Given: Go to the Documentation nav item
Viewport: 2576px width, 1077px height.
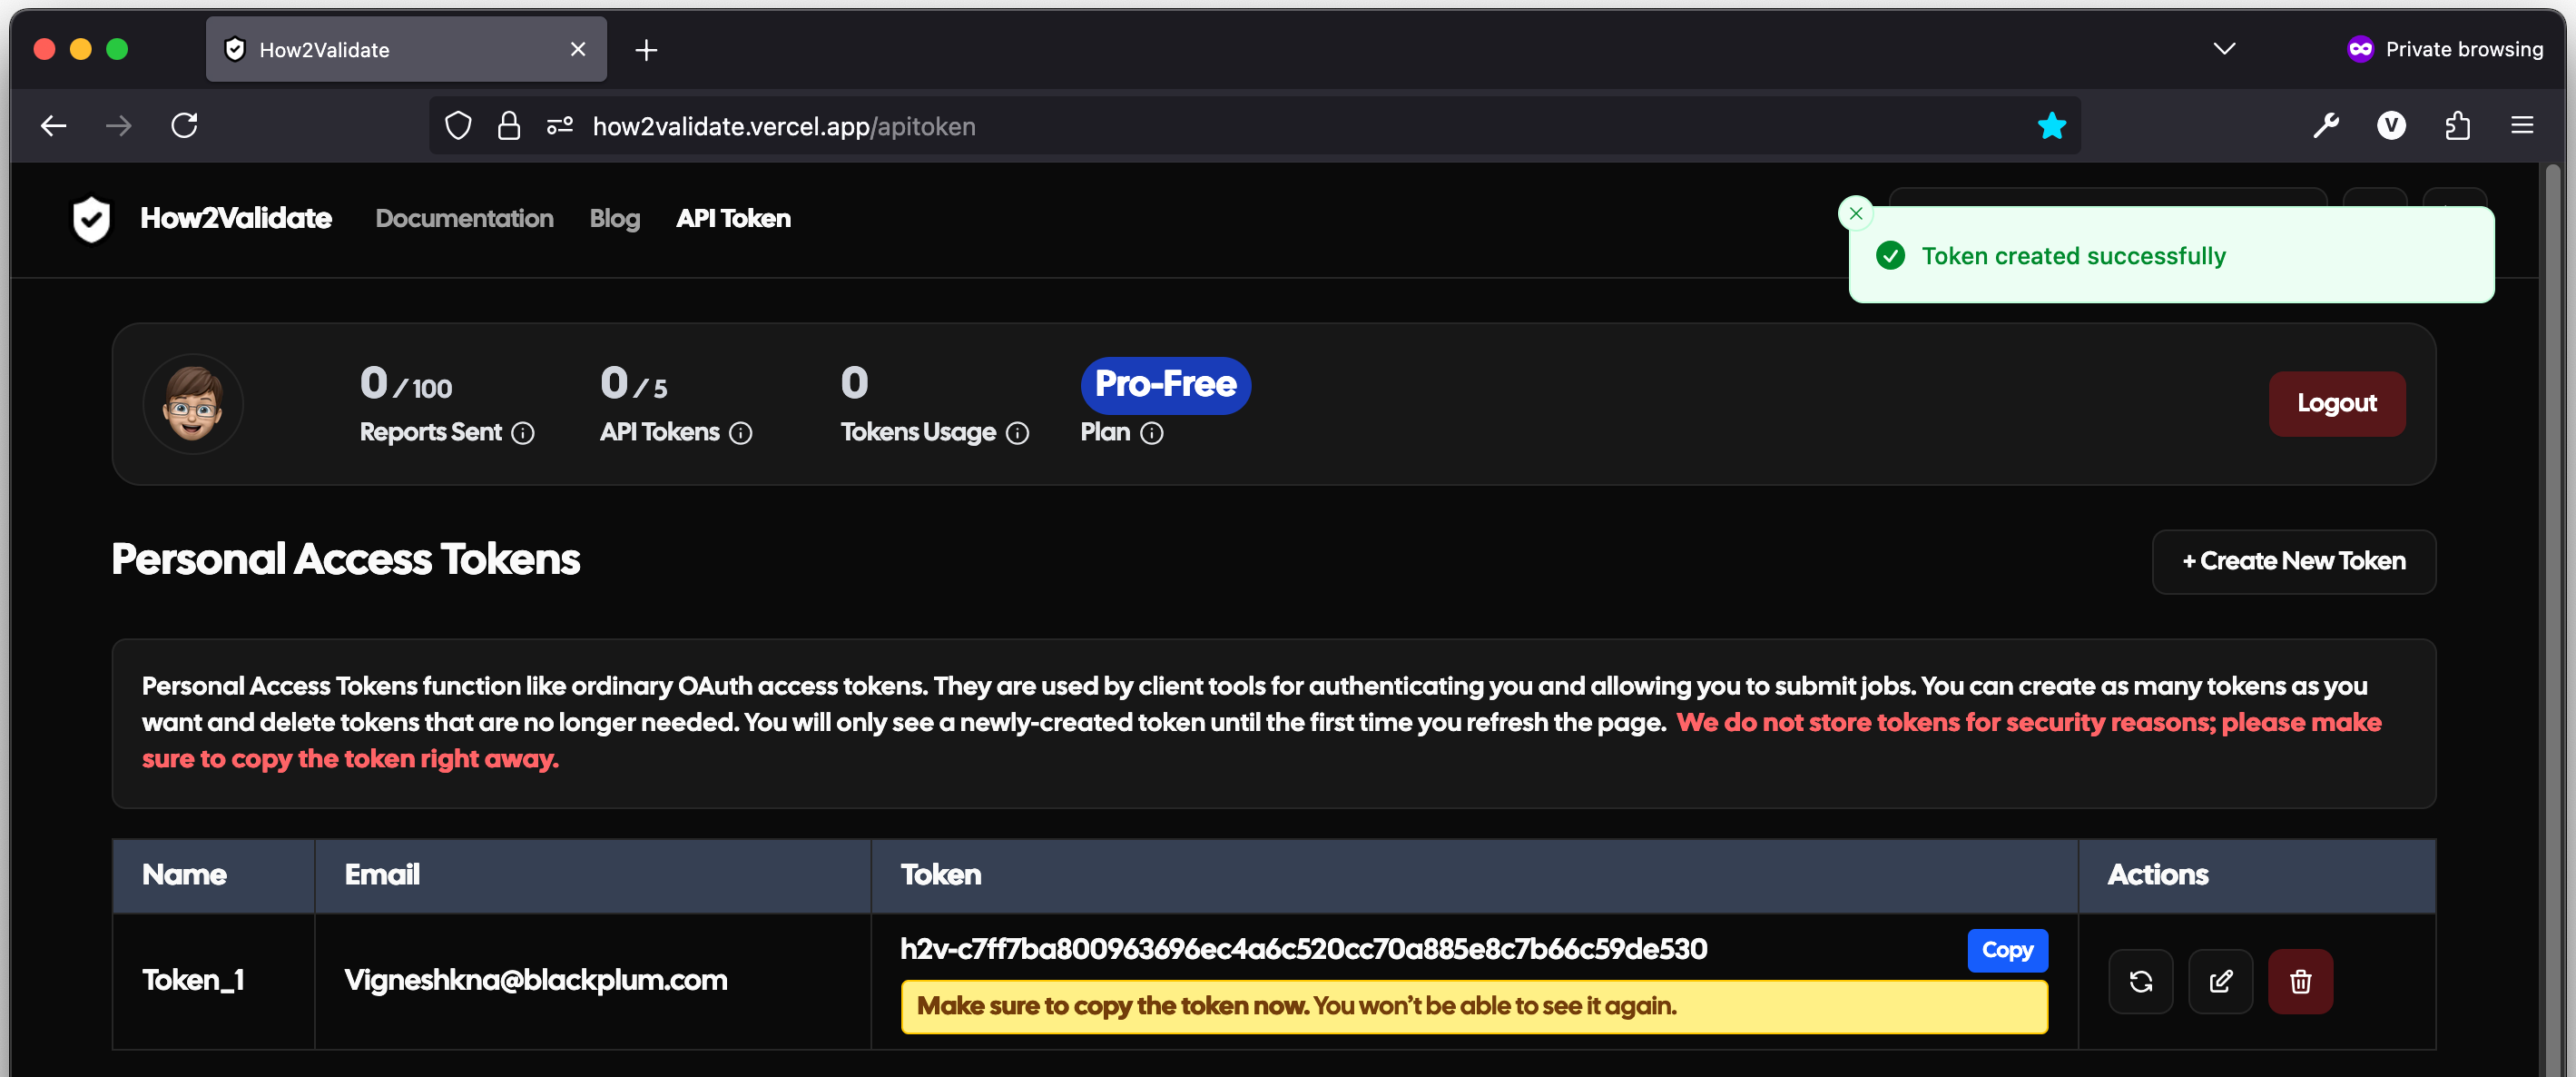Looking at the screenshot, I should (x=464, y=218).
